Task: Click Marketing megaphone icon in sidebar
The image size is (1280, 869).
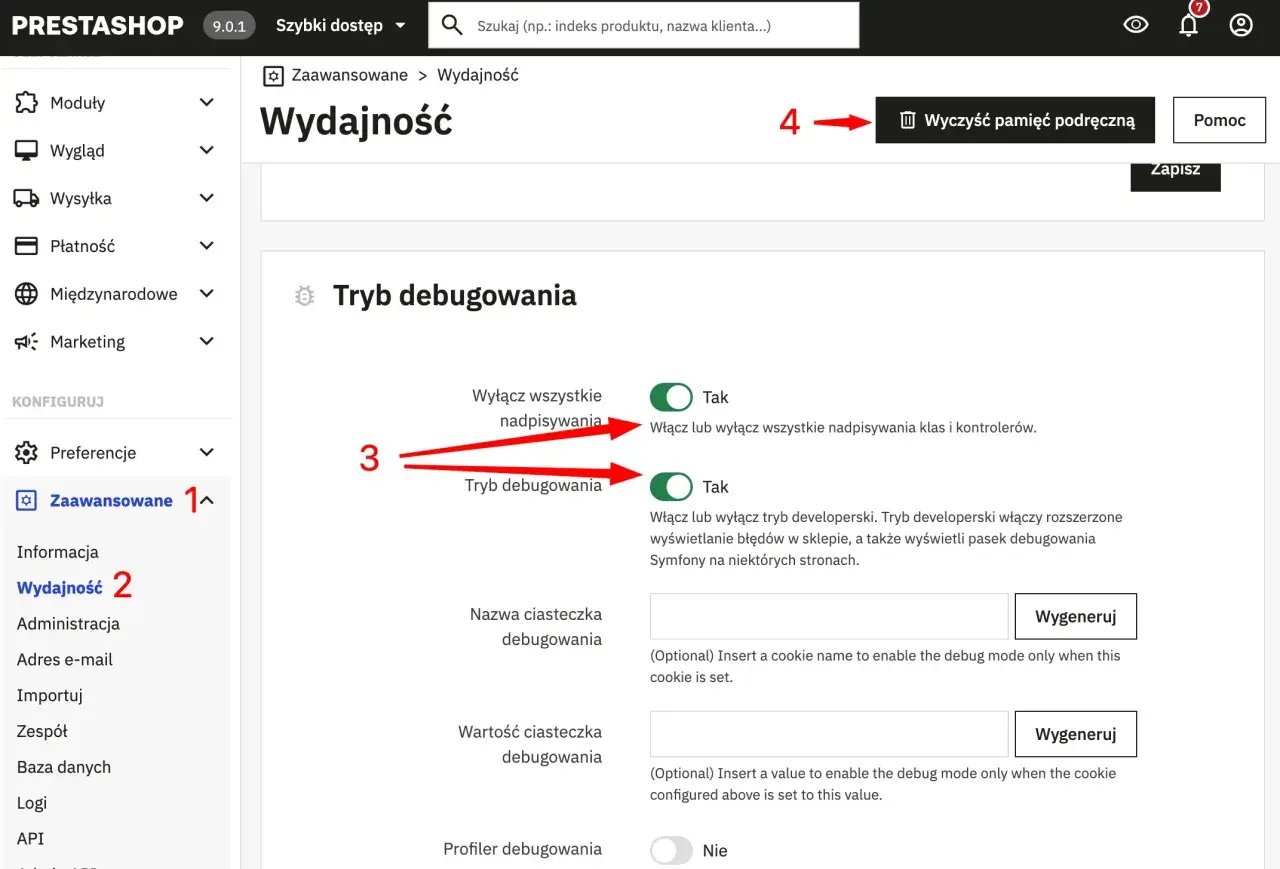Action: [26, 342]
